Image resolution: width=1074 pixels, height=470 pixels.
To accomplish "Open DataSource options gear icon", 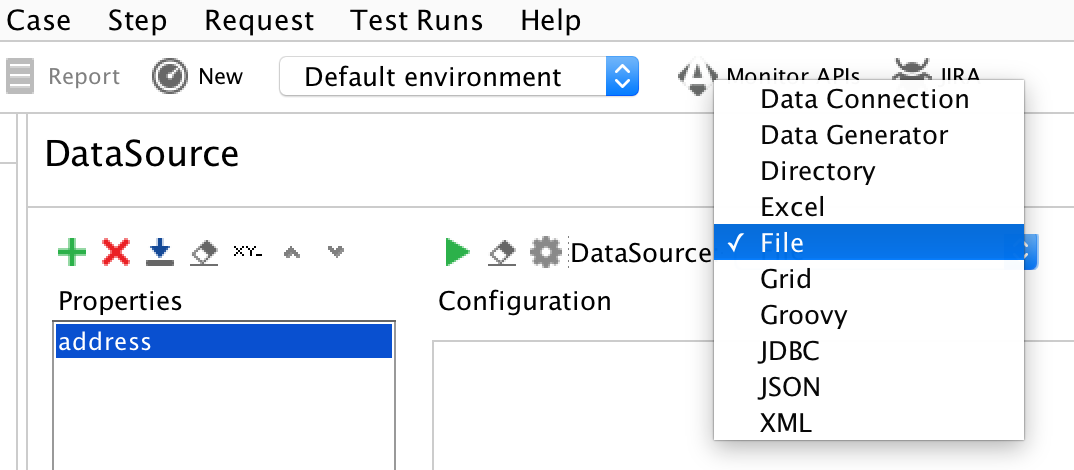I will [x=545, y=252].
